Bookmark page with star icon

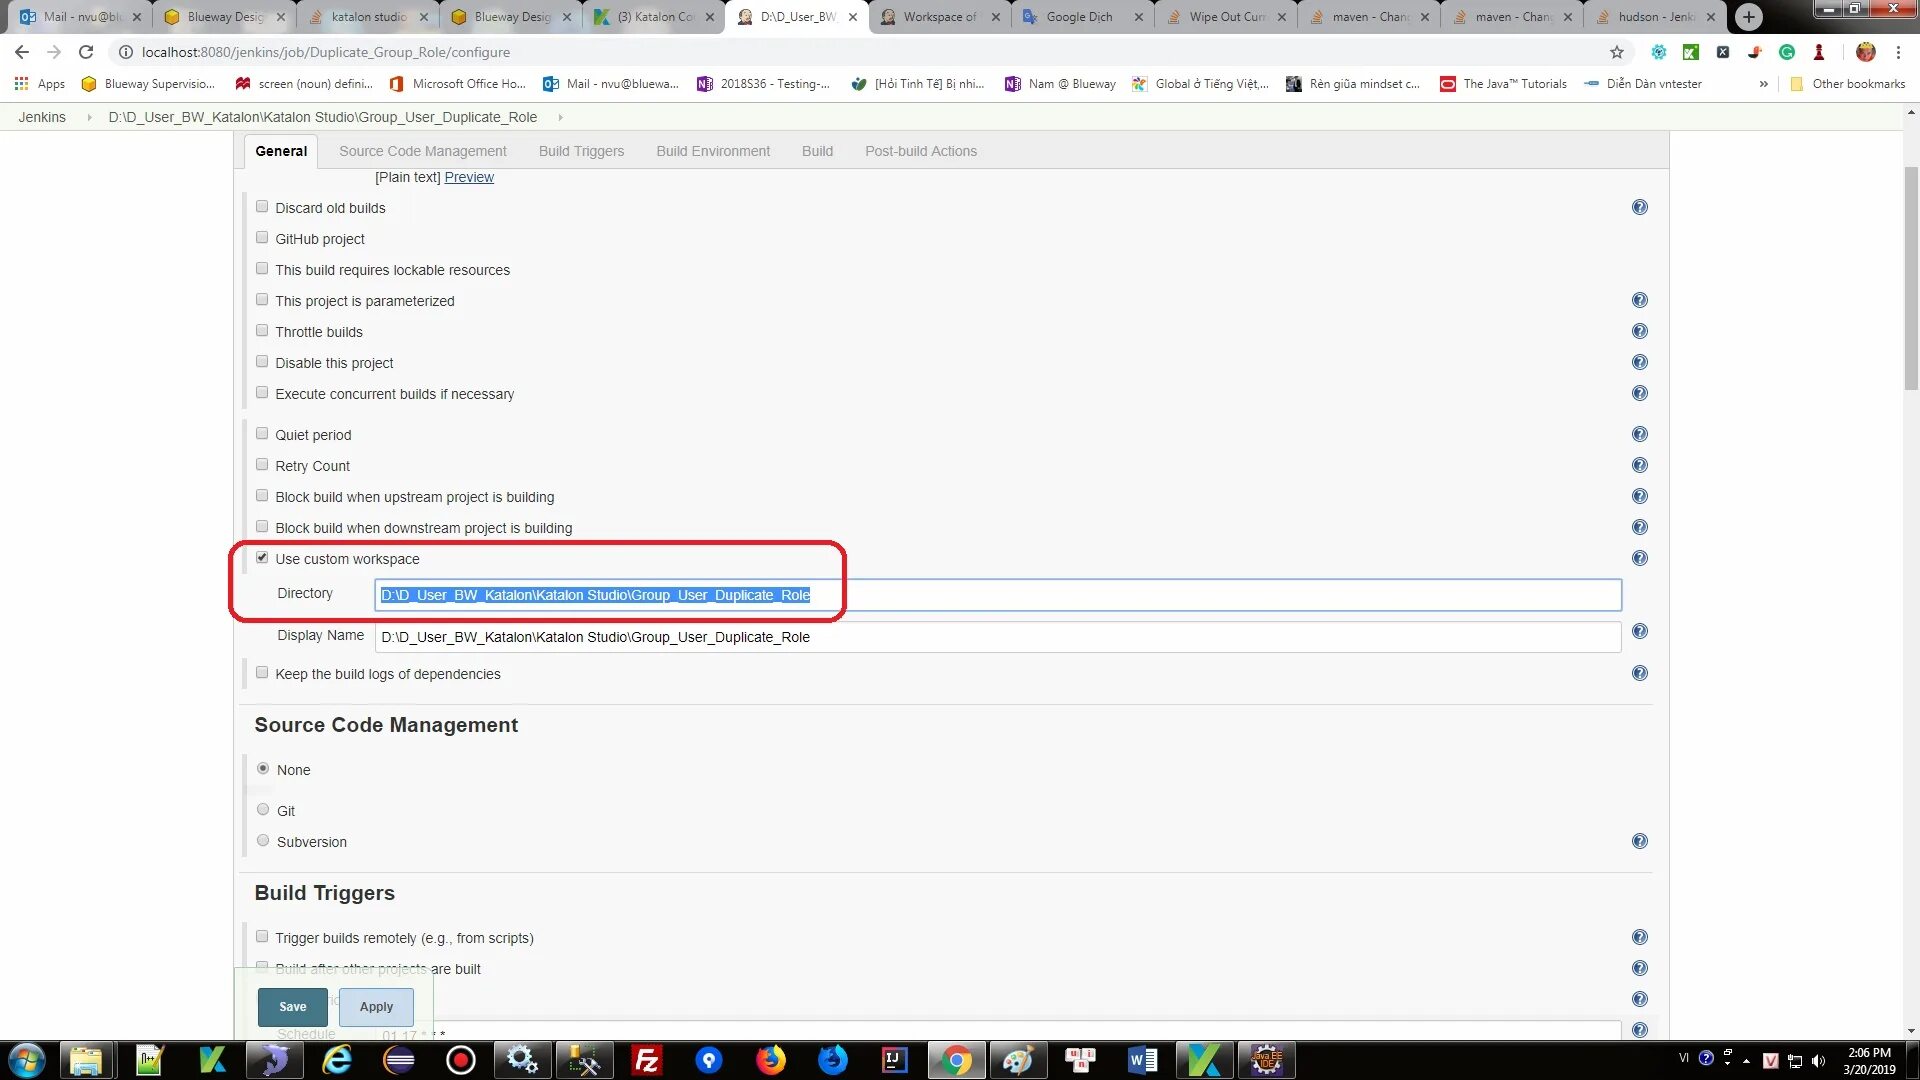pos(1616,52)
